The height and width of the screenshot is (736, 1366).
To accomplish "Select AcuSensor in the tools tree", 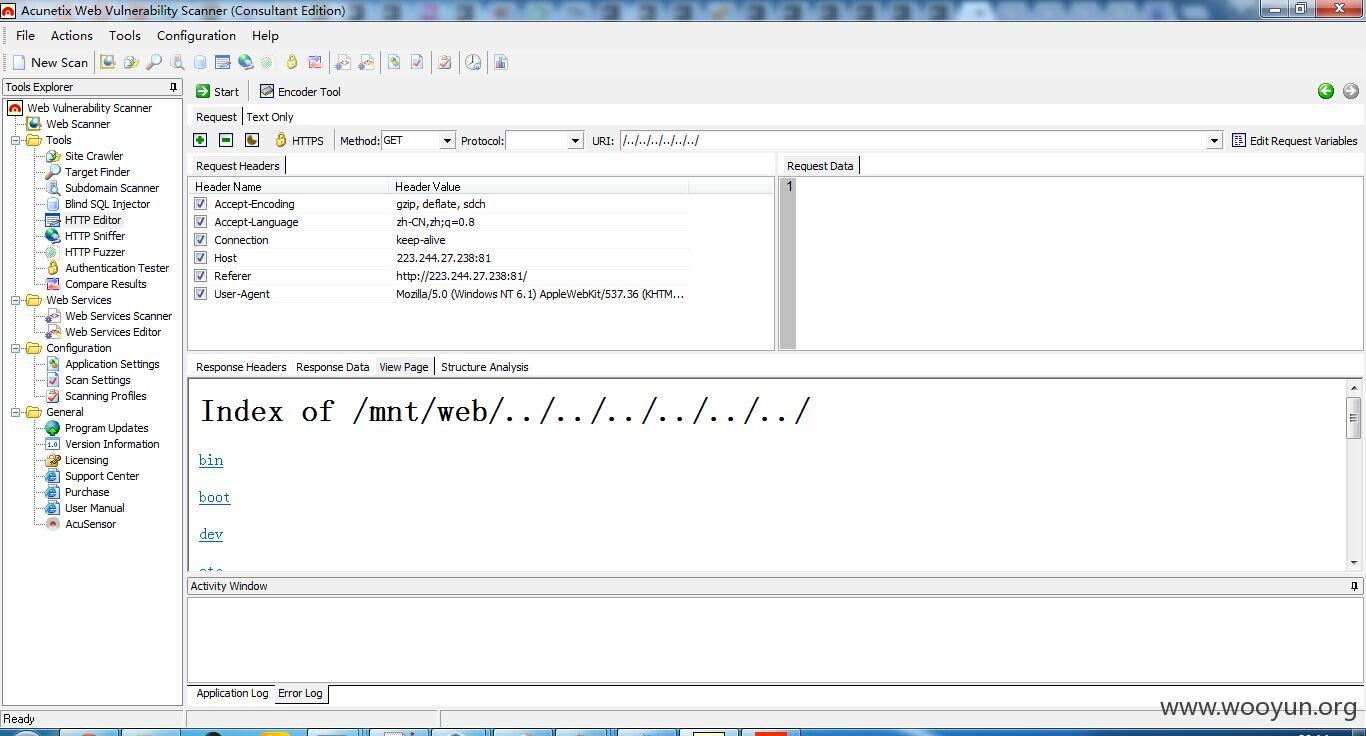I will point(90,524).
